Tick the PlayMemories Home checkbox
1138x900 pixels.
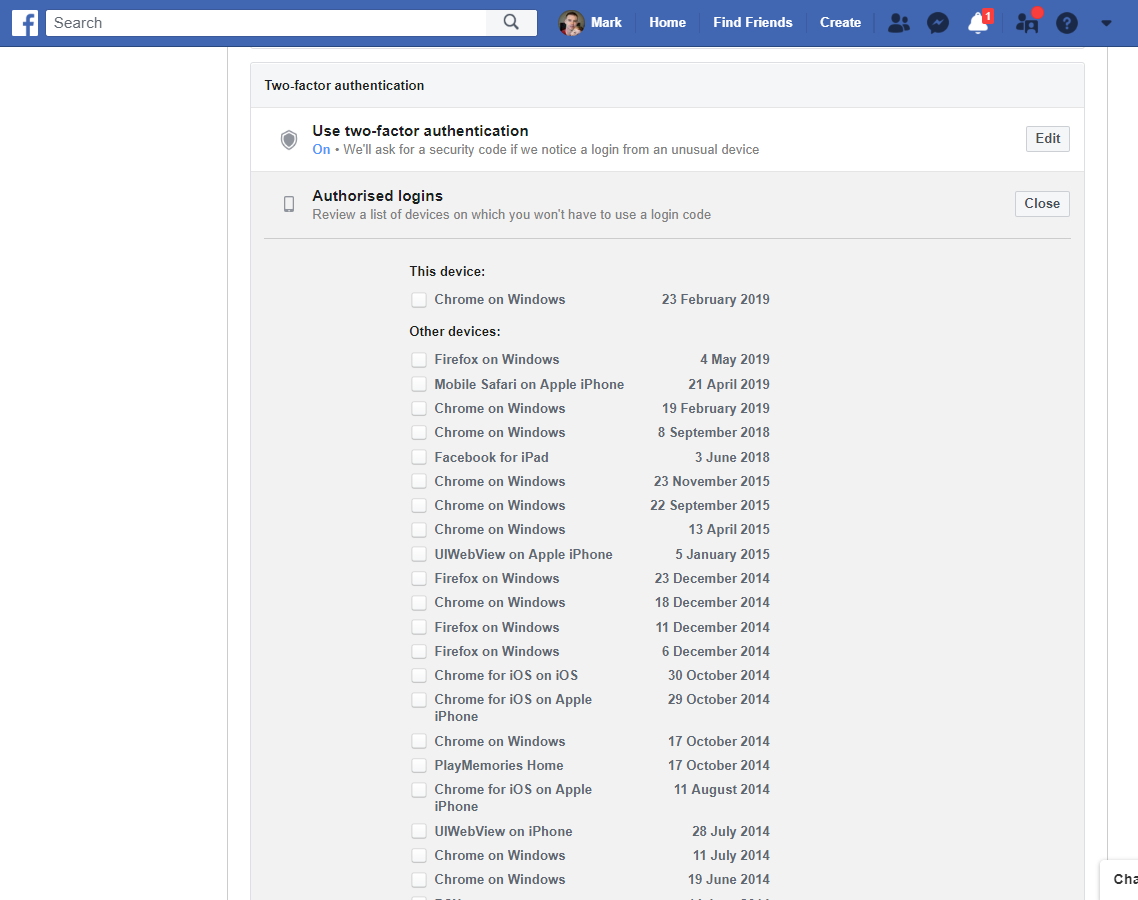point(419,765)
